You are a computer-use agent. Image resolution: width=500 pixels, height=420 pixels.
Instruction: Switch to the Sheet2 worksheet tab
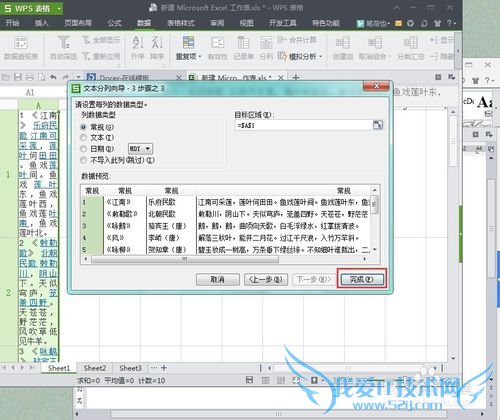(x=95, y=368)
